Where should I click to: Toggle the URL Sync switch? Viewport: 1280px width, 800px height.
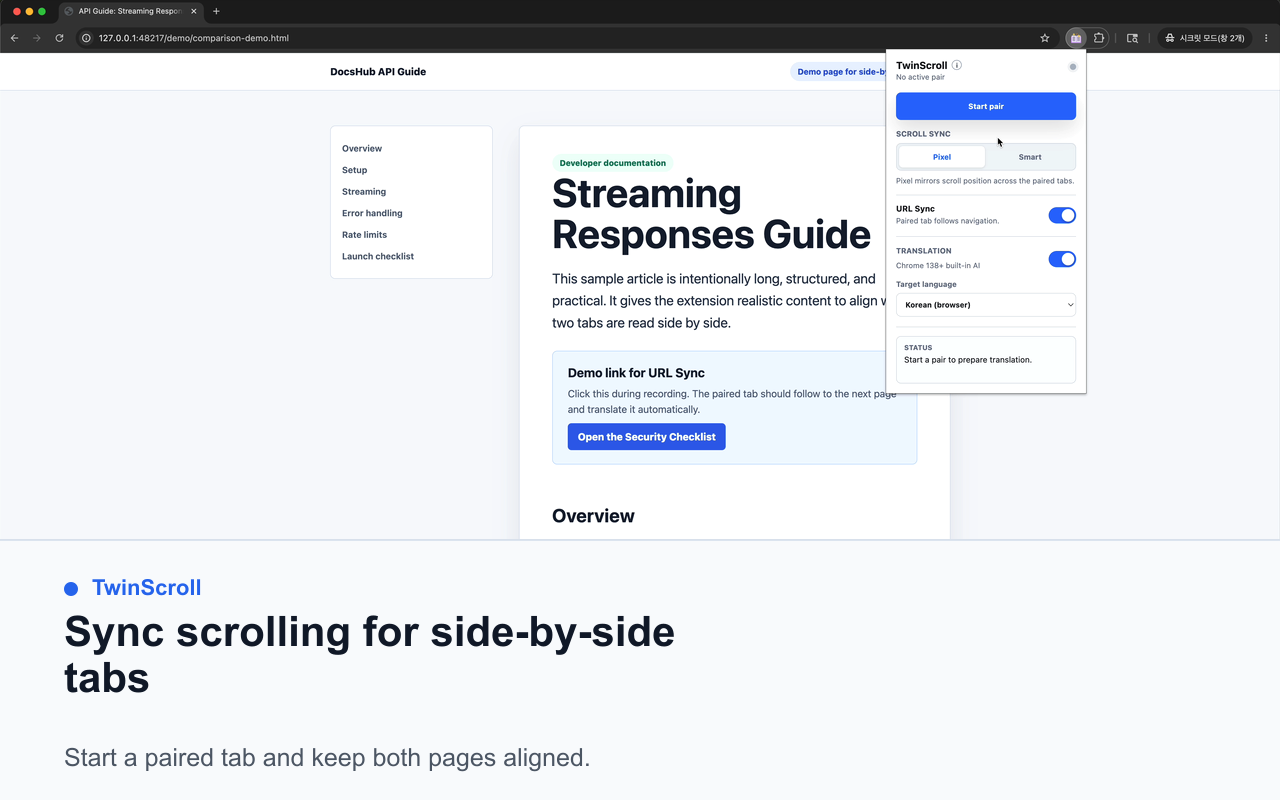[1062, 215]
